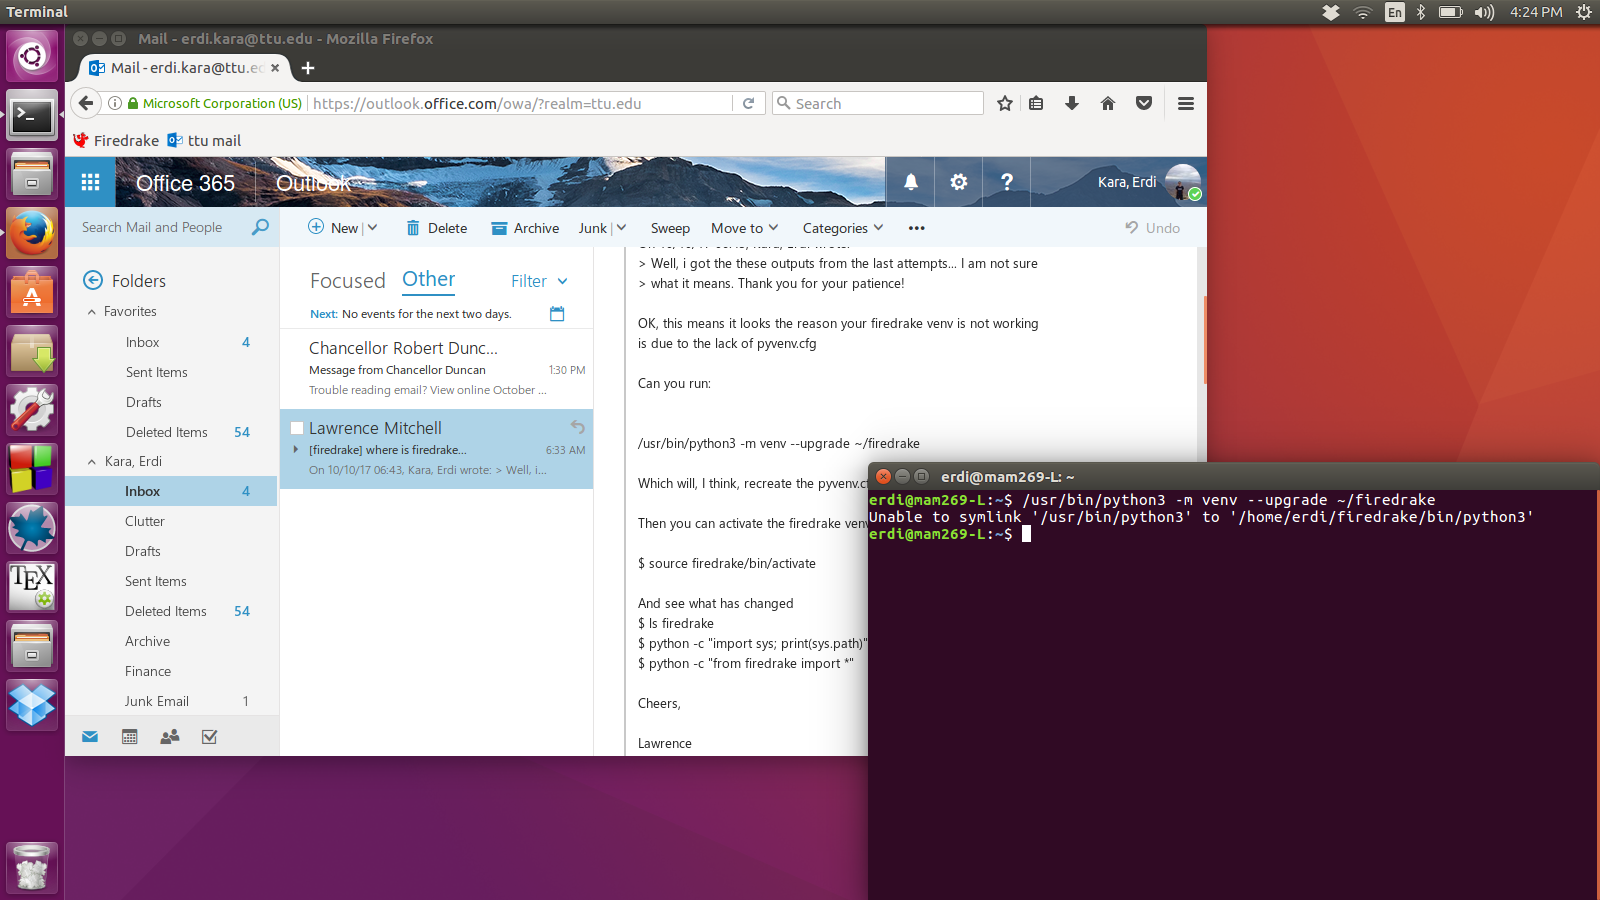This screenshot has height=900, width=1600.
Task: Click the Sweep command
Action: point(670,228)
